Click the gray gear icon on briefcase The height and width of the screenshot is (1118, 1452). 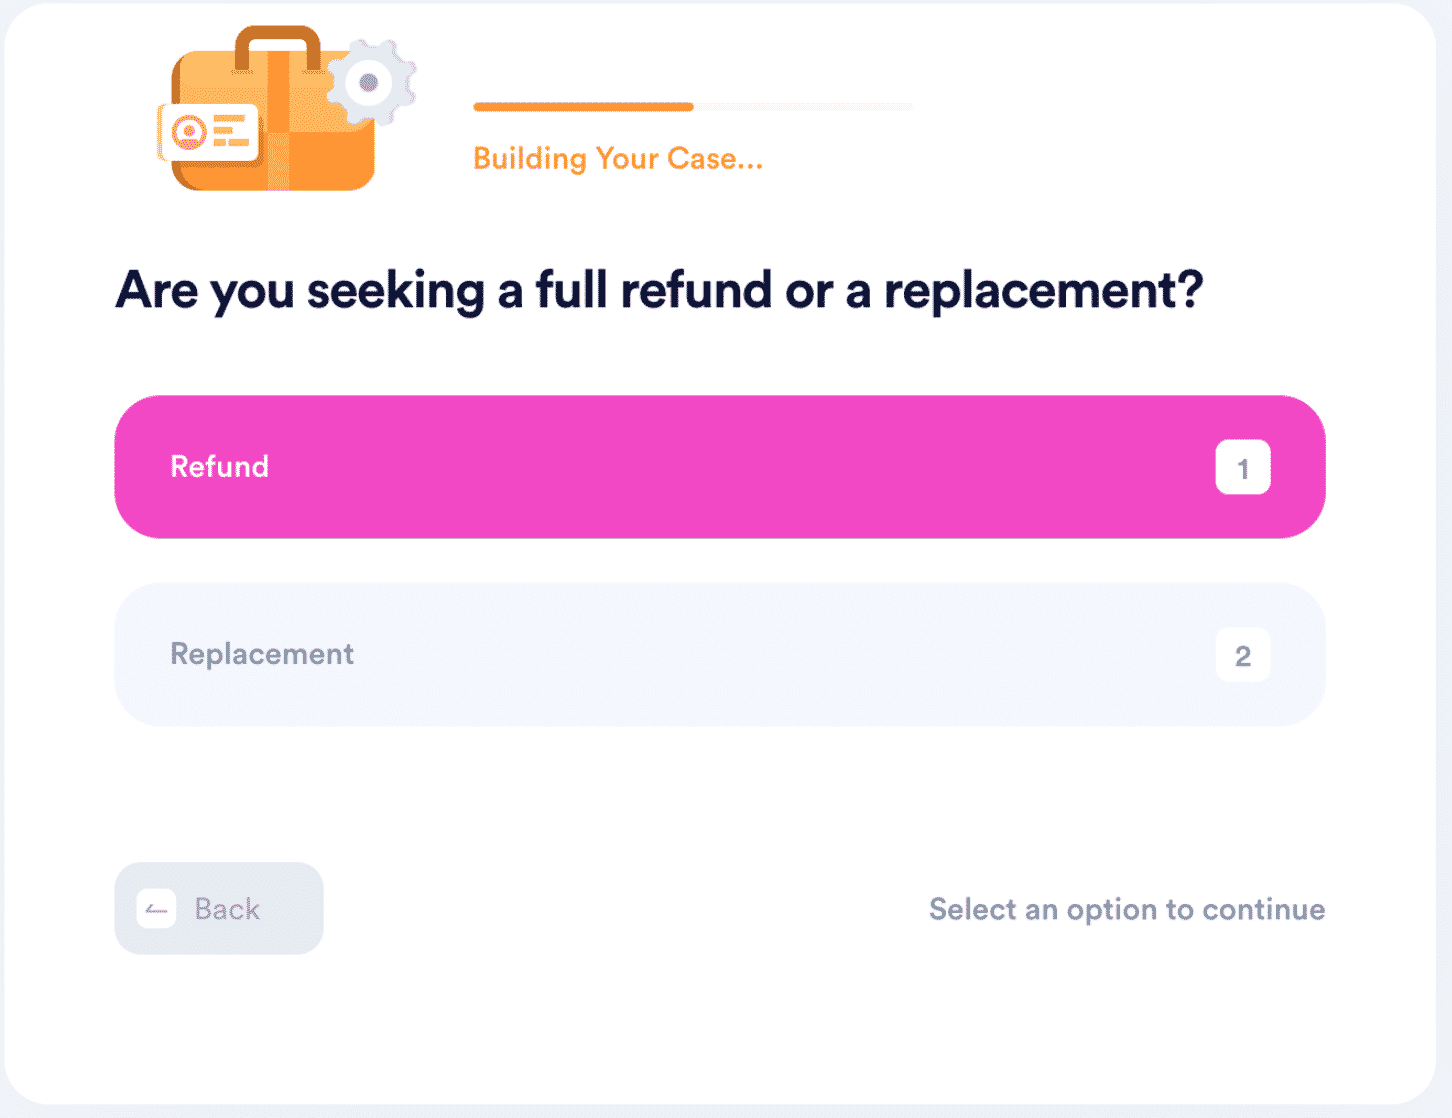tap(371, 83)
